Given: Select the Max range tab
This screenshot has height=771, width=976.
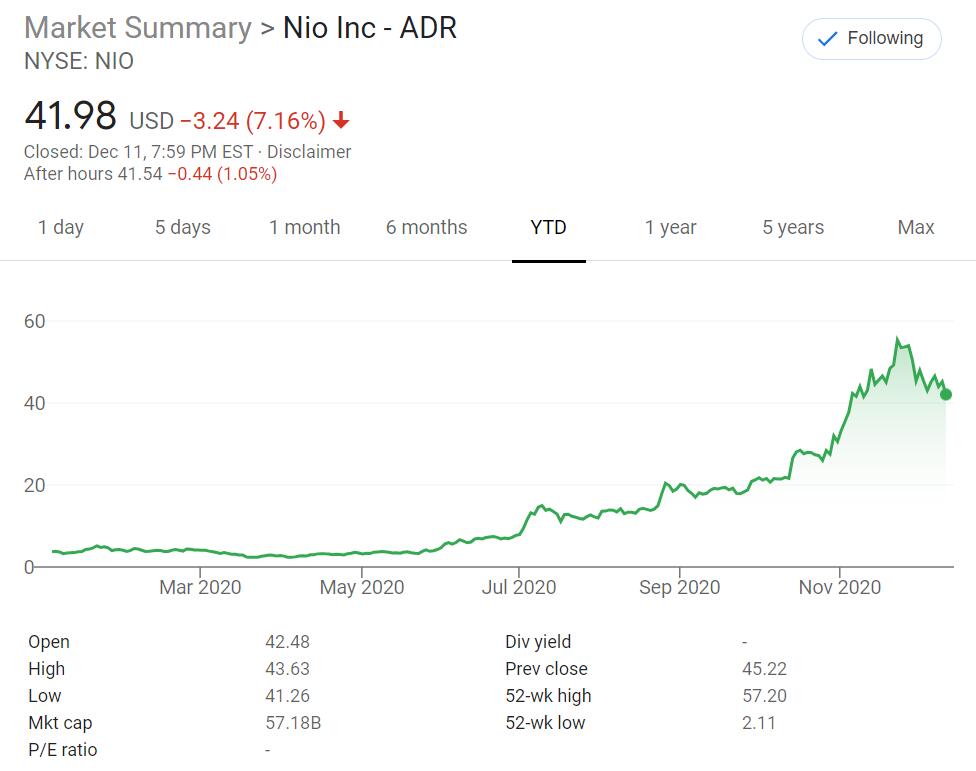Looking at the screenshot, I should (x=916, y=227).
